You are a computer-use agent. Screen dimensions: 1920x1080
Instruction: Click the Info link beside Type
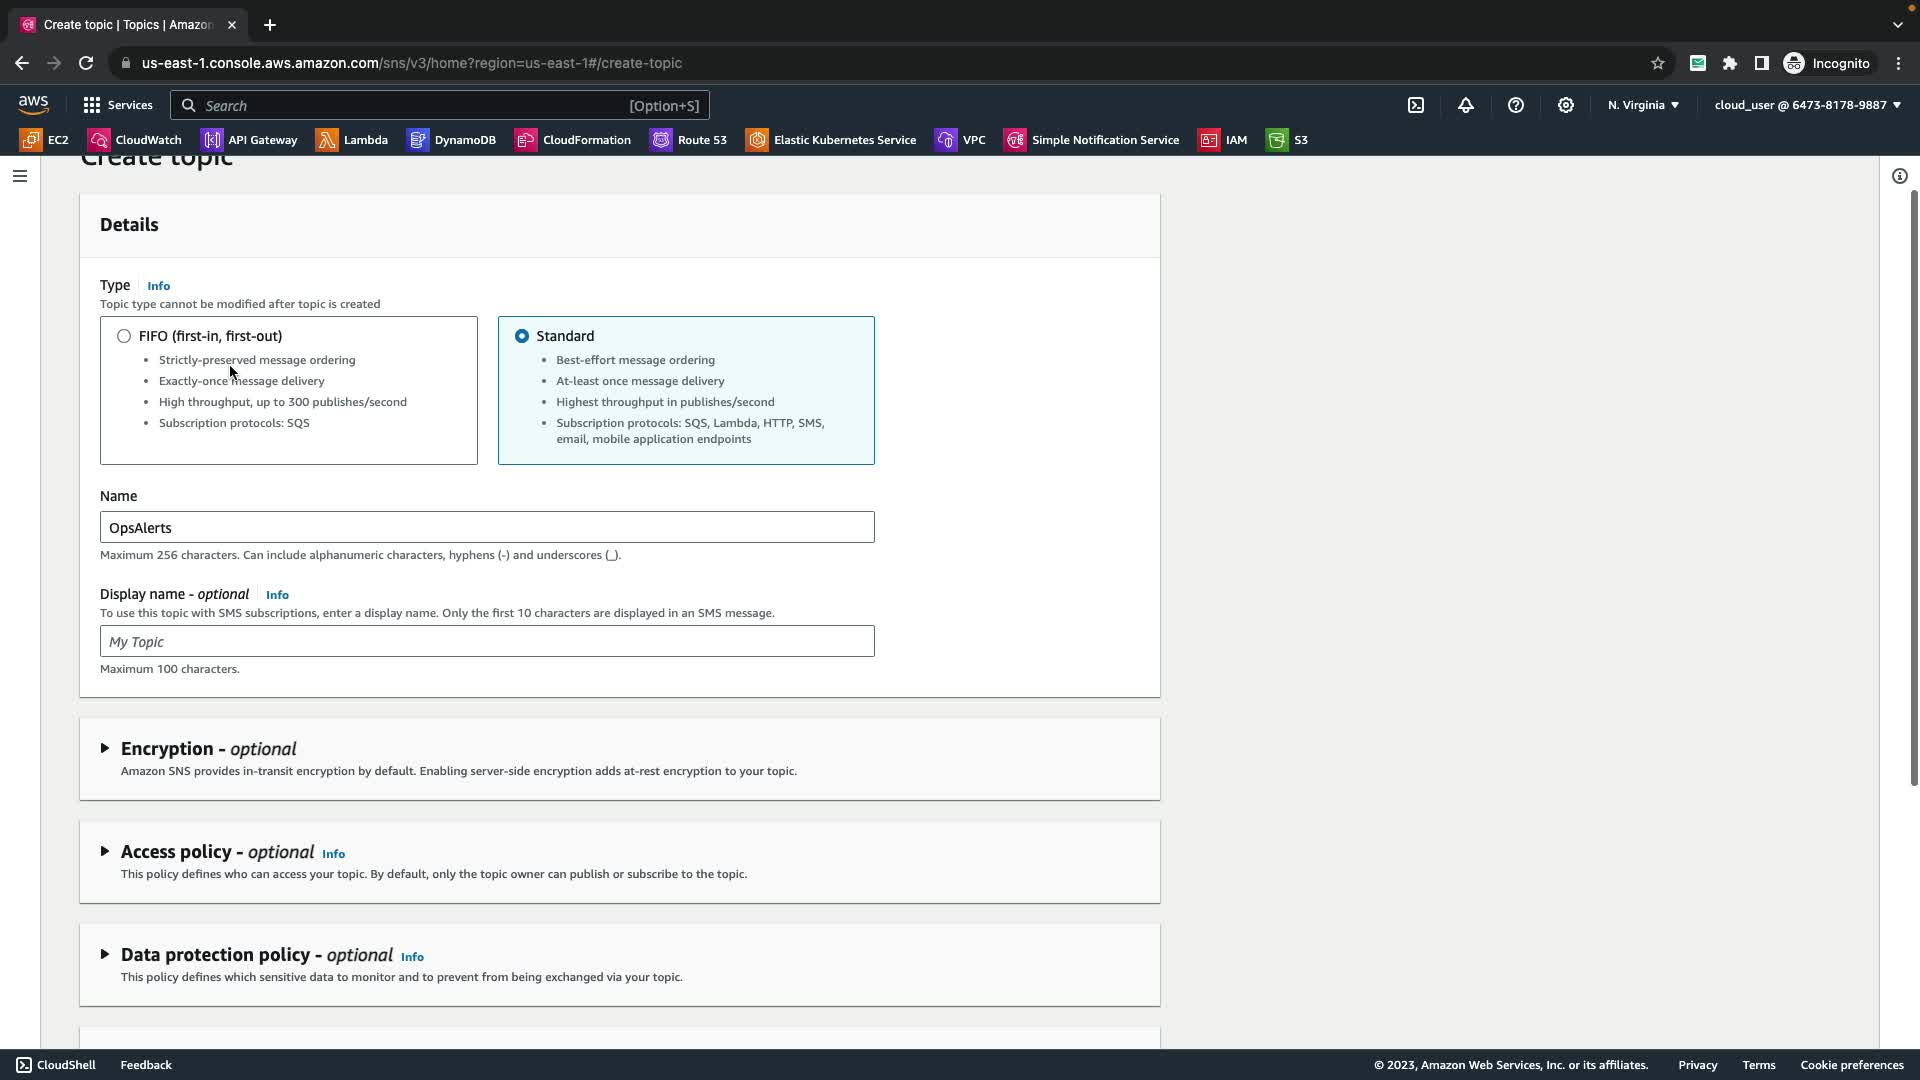pos(158,286)
